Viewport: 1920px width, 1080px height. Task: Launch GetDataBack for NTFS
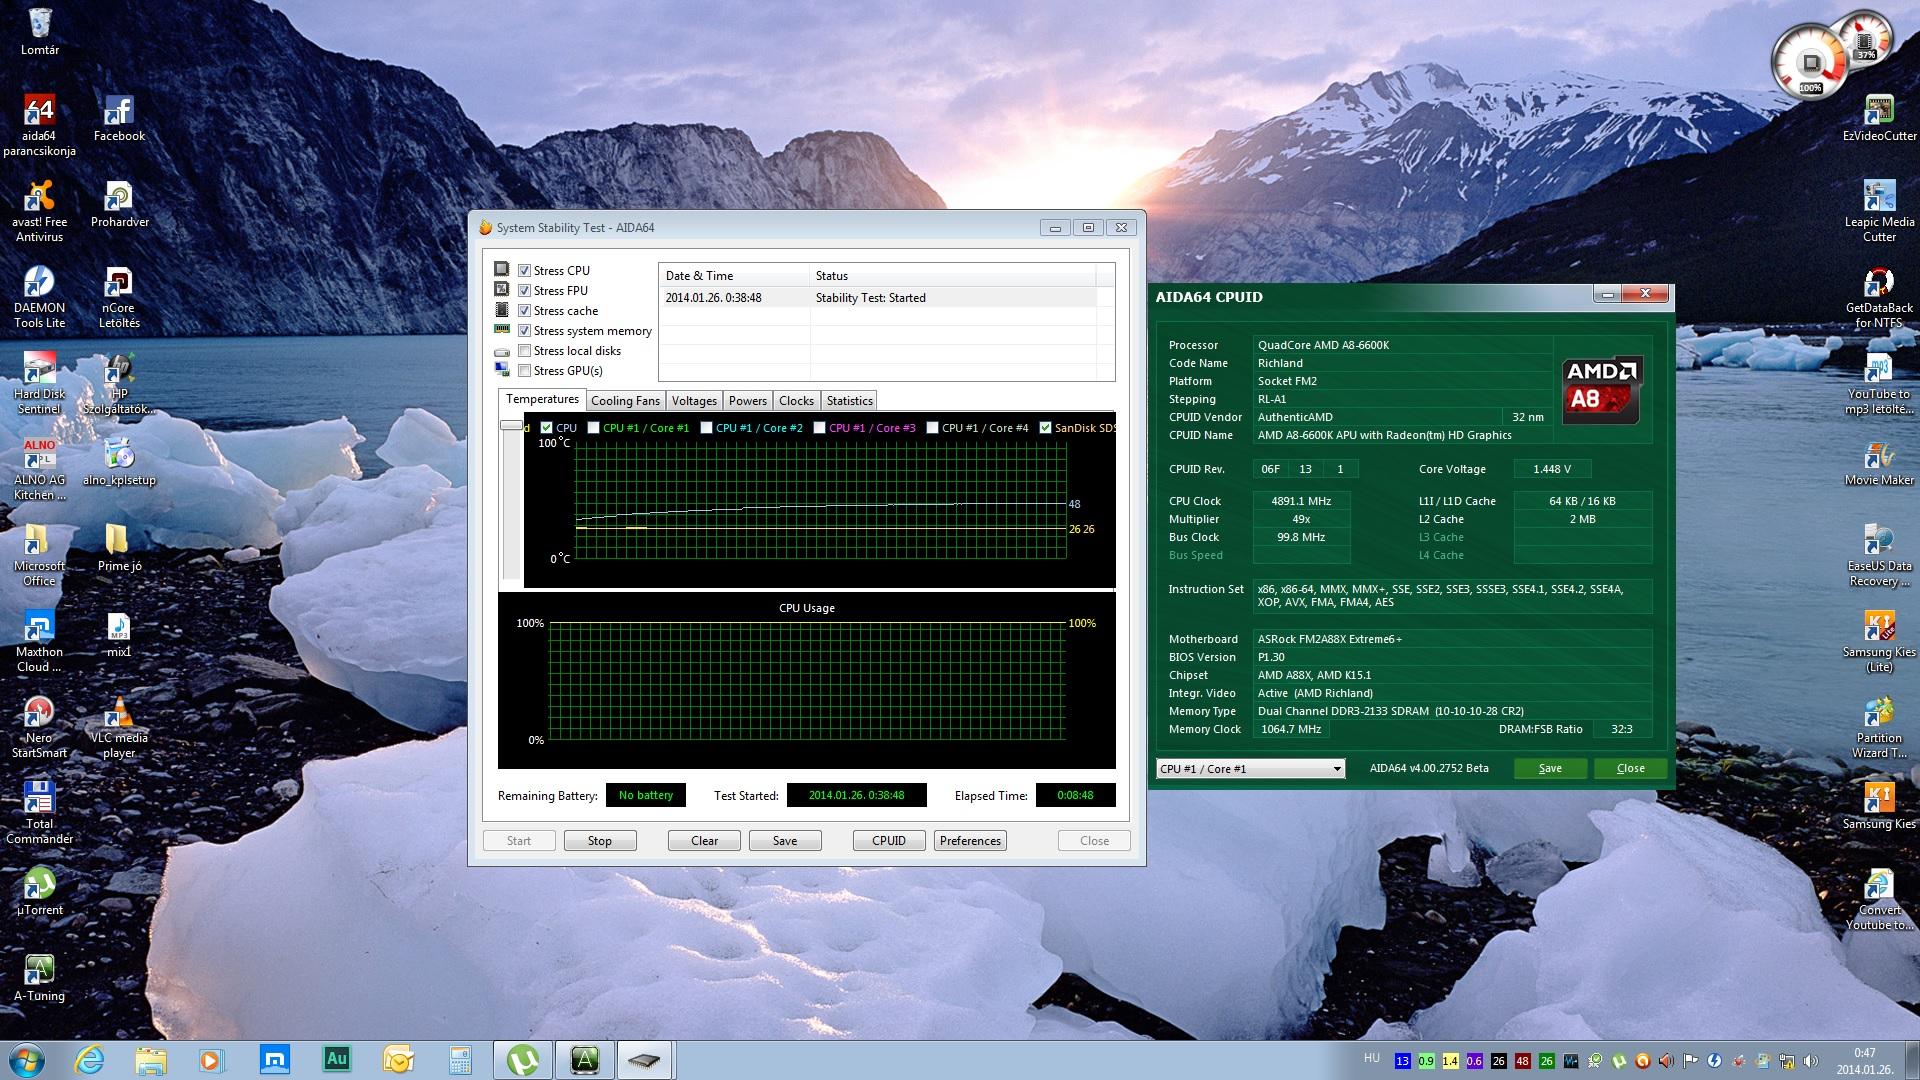pos(1879,296)
